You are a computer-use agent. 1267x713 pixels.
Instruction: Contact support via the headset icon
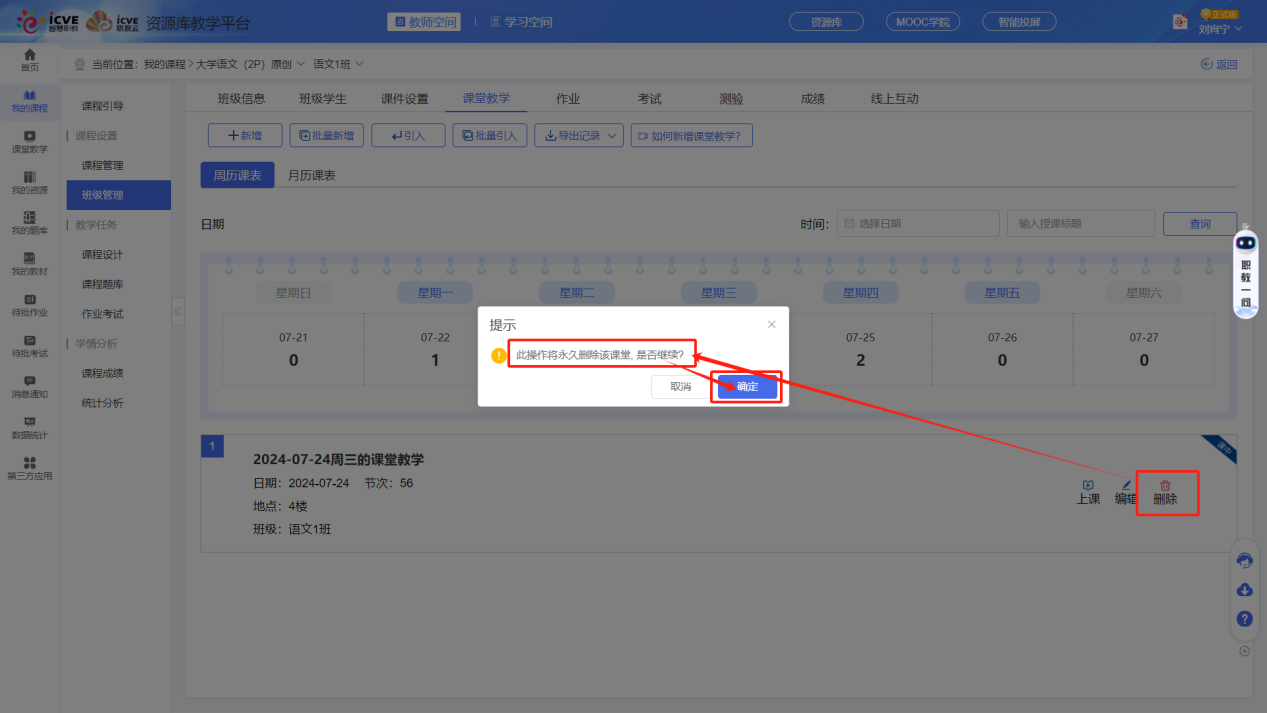(x=1244, y=561)
